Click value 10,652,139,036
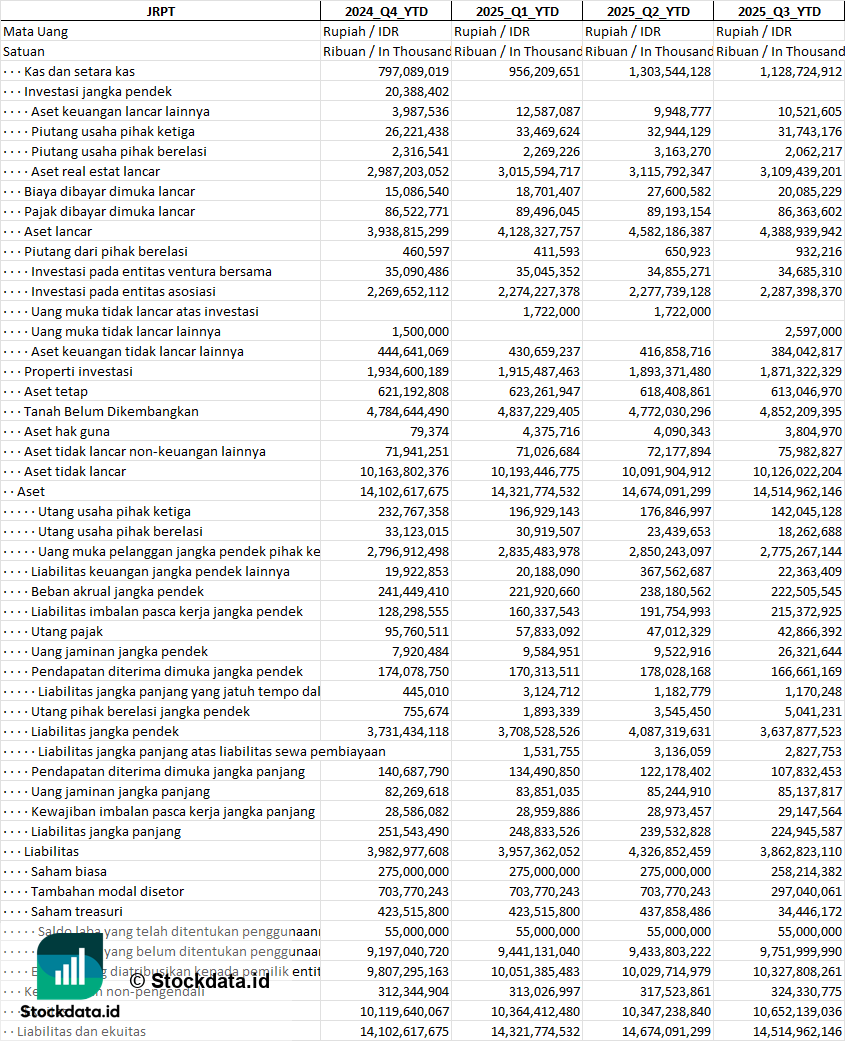 (797, 1011)
